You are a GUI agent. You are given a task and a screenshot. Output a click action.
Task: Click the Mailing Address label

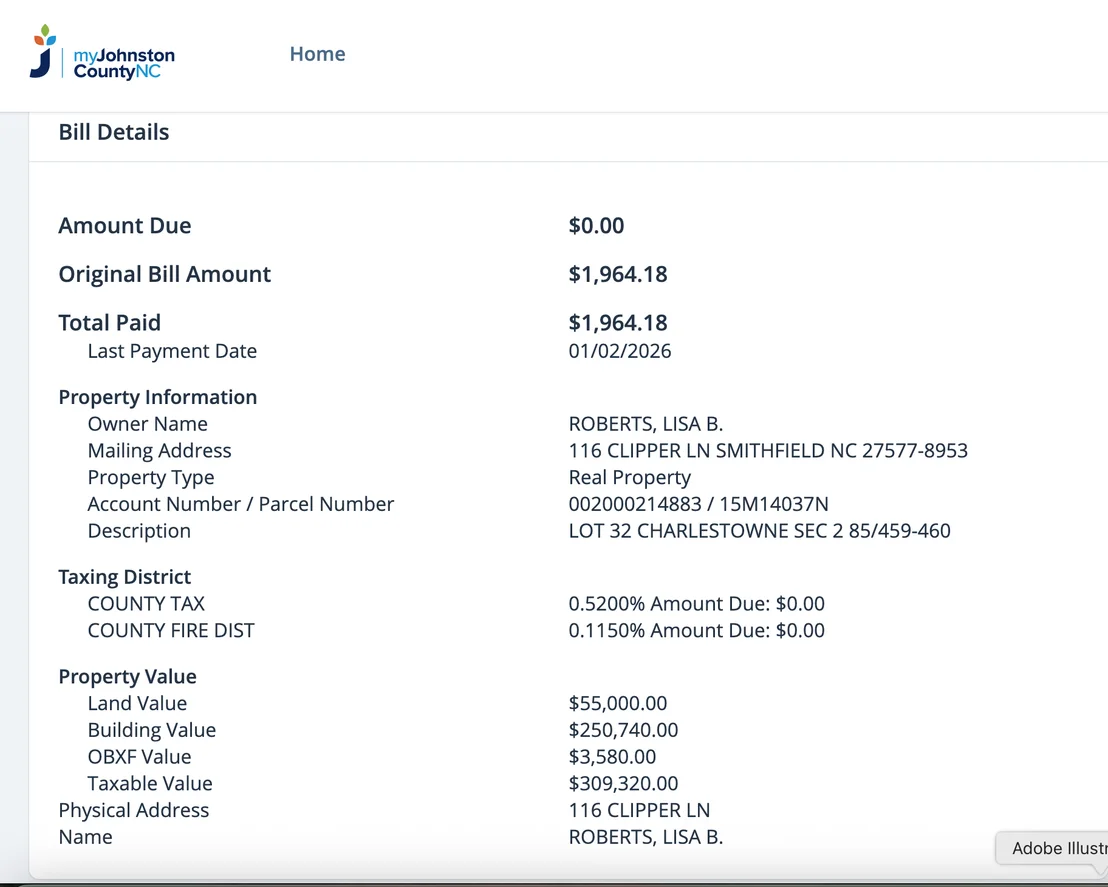click(x=160, y=451)
